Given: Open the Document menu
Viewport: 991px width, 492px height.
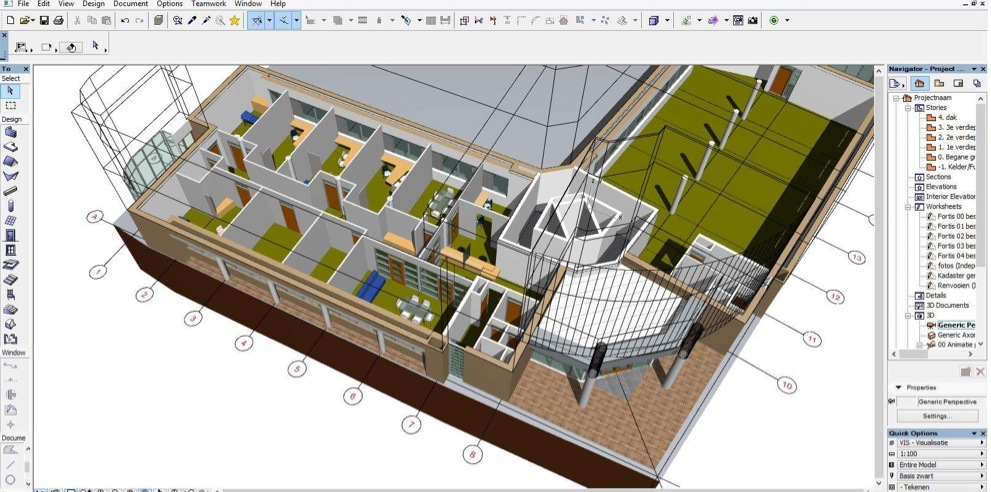Looking at the screenshot, I should (x=130, y=4).
